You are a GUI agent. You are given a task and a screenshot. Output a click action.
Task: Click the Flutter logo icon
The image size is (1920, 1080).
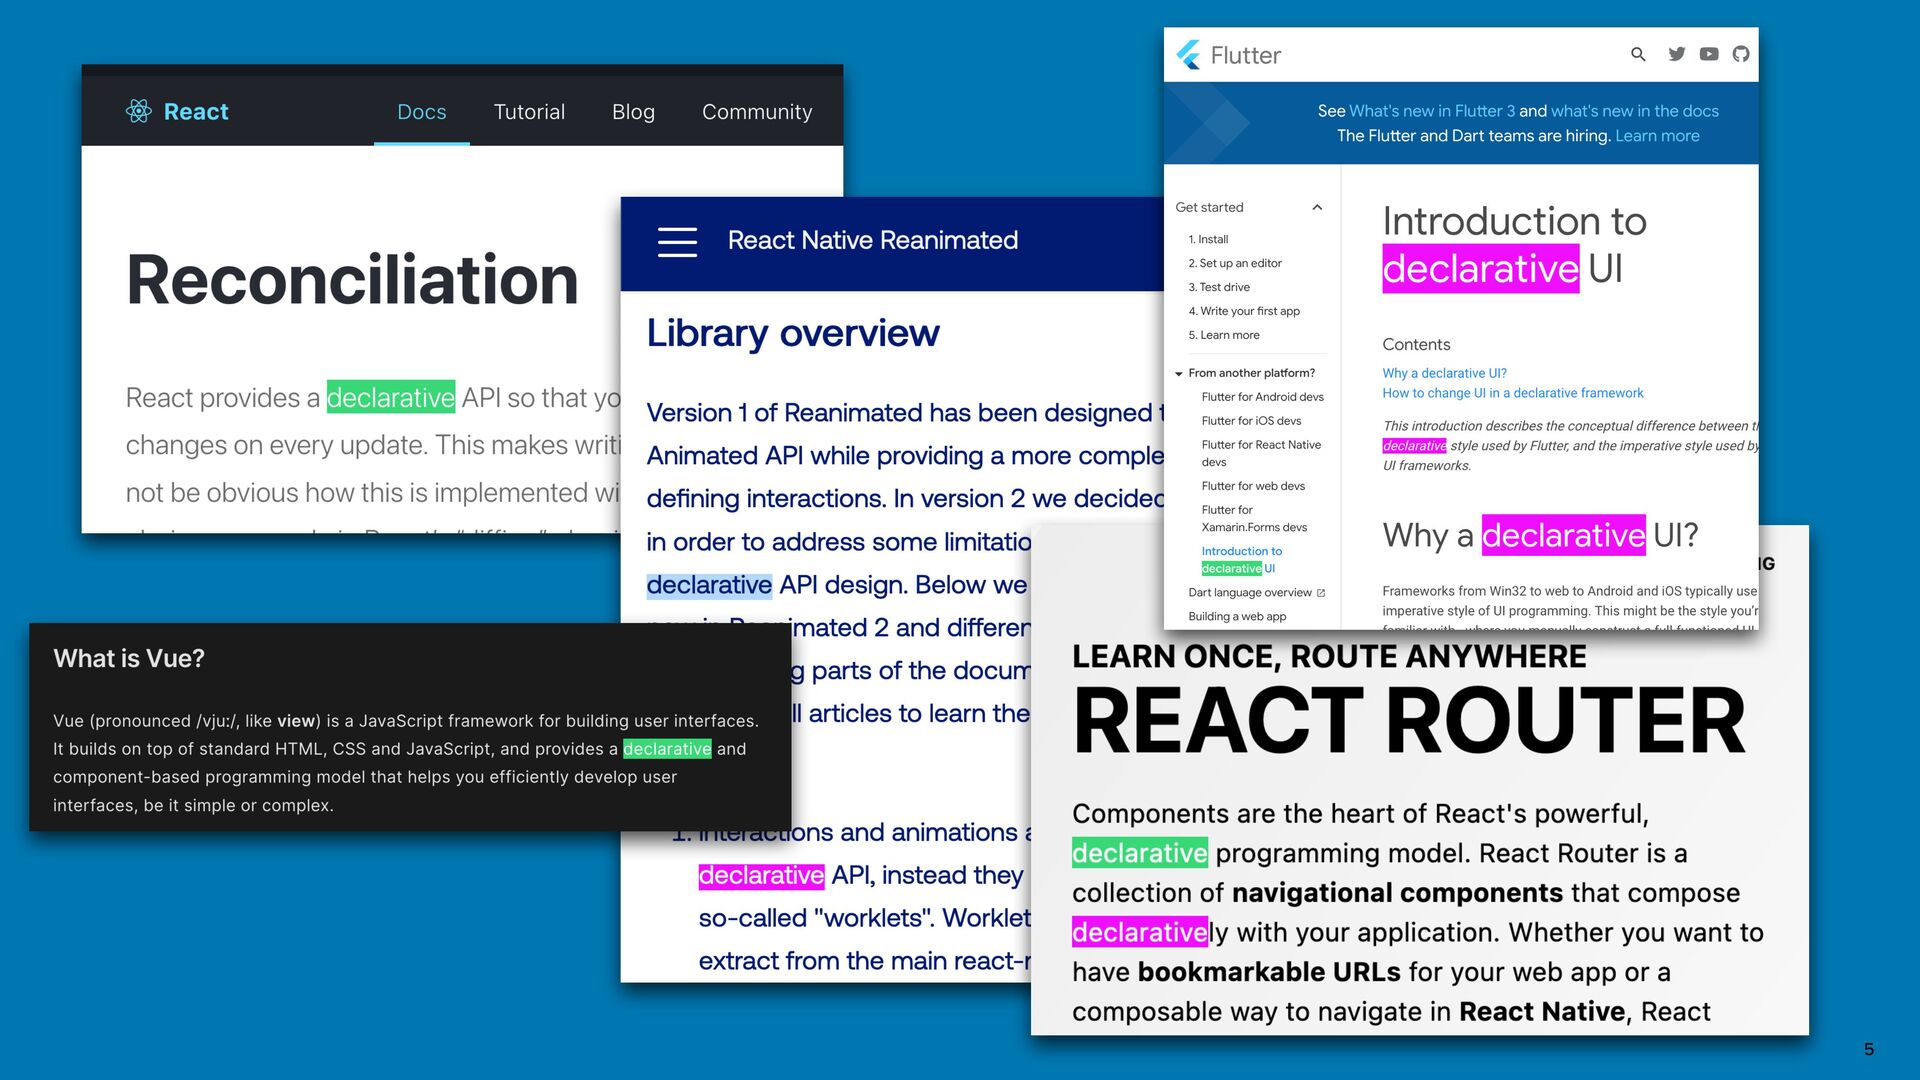pyautogui.click(x=1188, y=55)
